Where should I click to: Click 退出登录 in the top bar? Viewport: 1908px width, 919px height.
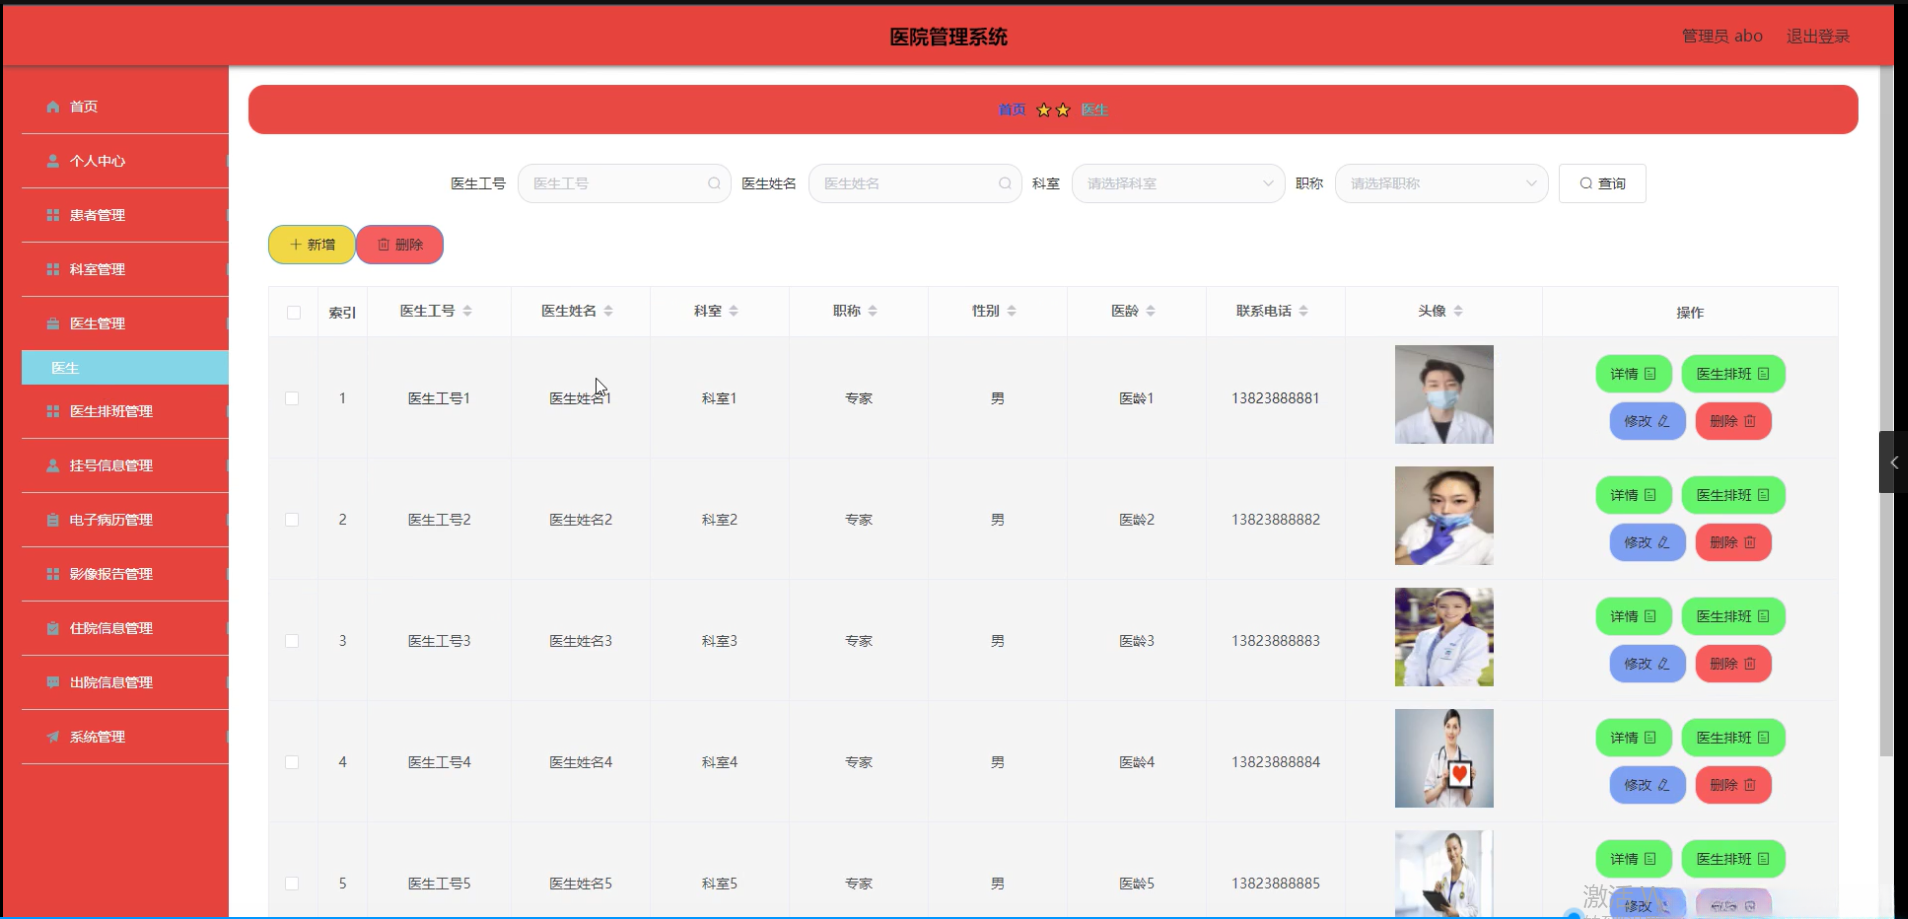1818,36
